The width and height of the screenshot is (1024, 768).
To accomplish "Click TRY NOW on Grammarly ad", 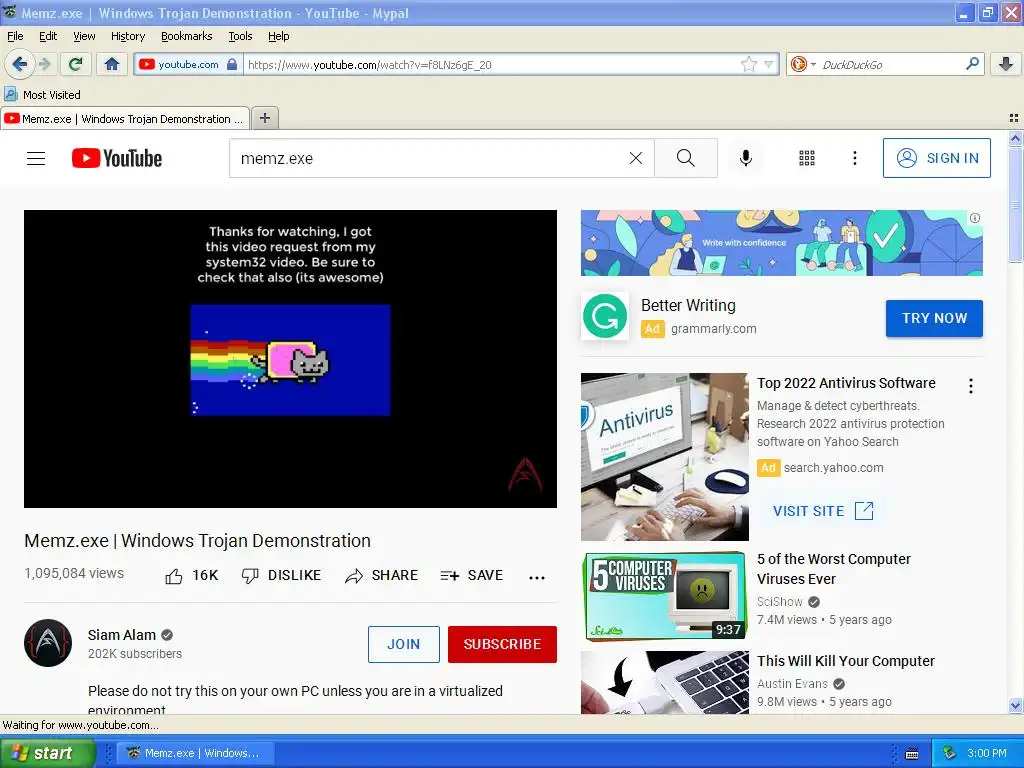I will [934, 318].
